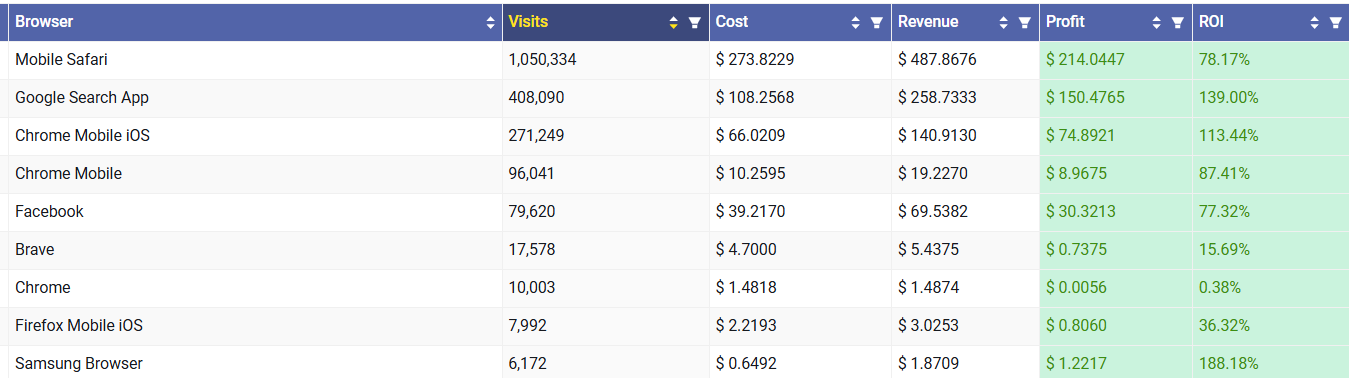
Task: Click the profit value $ 0.0056
Action: point(1076,288)
